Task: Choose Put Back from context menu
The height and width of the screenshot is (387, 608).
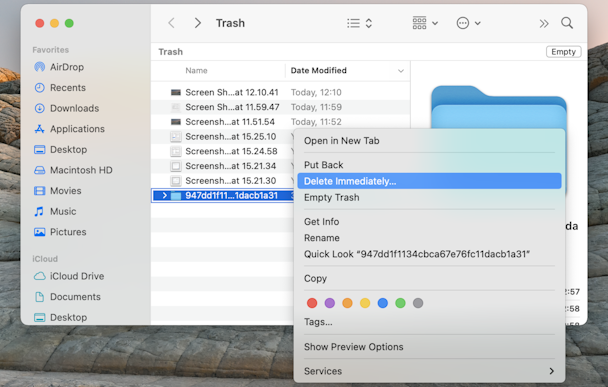Action: [323, 165]
